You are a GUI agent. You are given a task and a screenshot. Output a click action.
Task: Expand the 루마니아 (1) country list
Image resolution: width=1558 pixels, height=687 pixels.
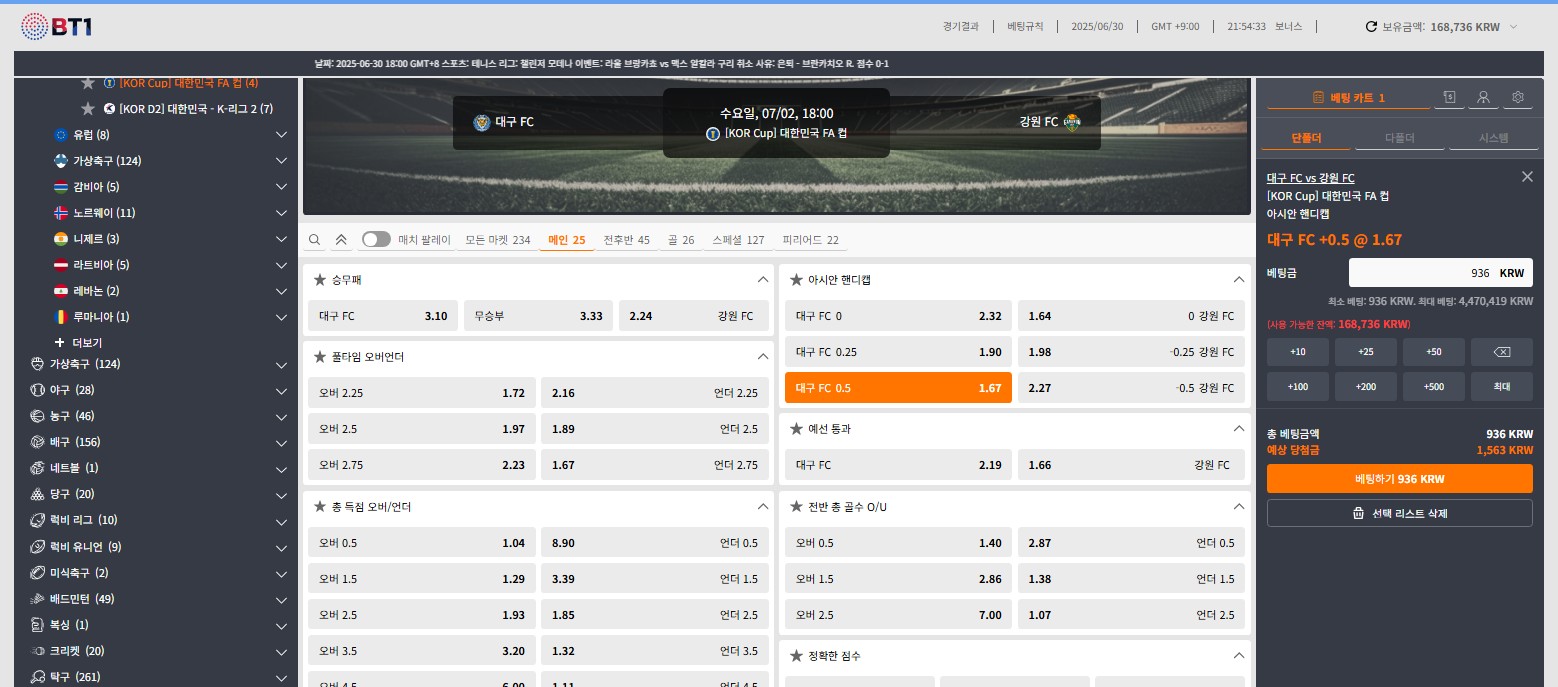281,317
